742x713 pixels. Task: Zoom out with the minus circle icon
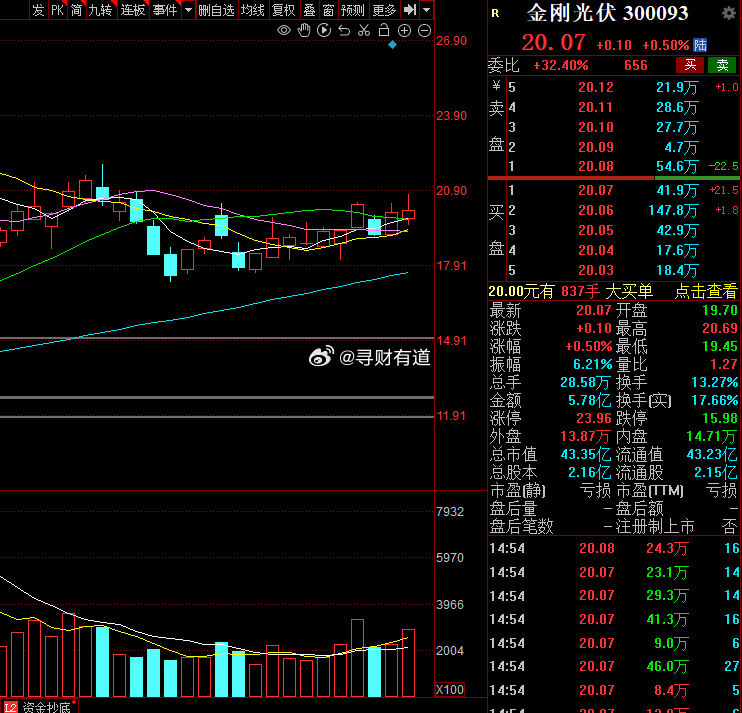click(x=425, y=31)
